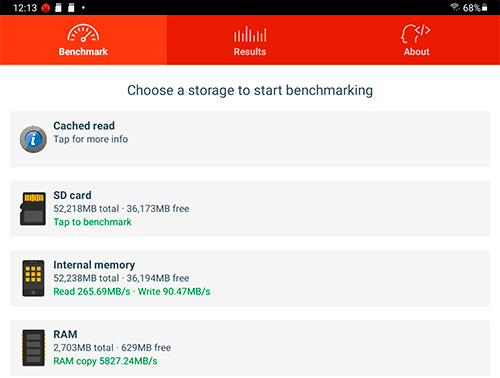This screenshot has height=378, width=500.
Task: Tap the Internal memory phone icon
Action: (x=33, y=278)
